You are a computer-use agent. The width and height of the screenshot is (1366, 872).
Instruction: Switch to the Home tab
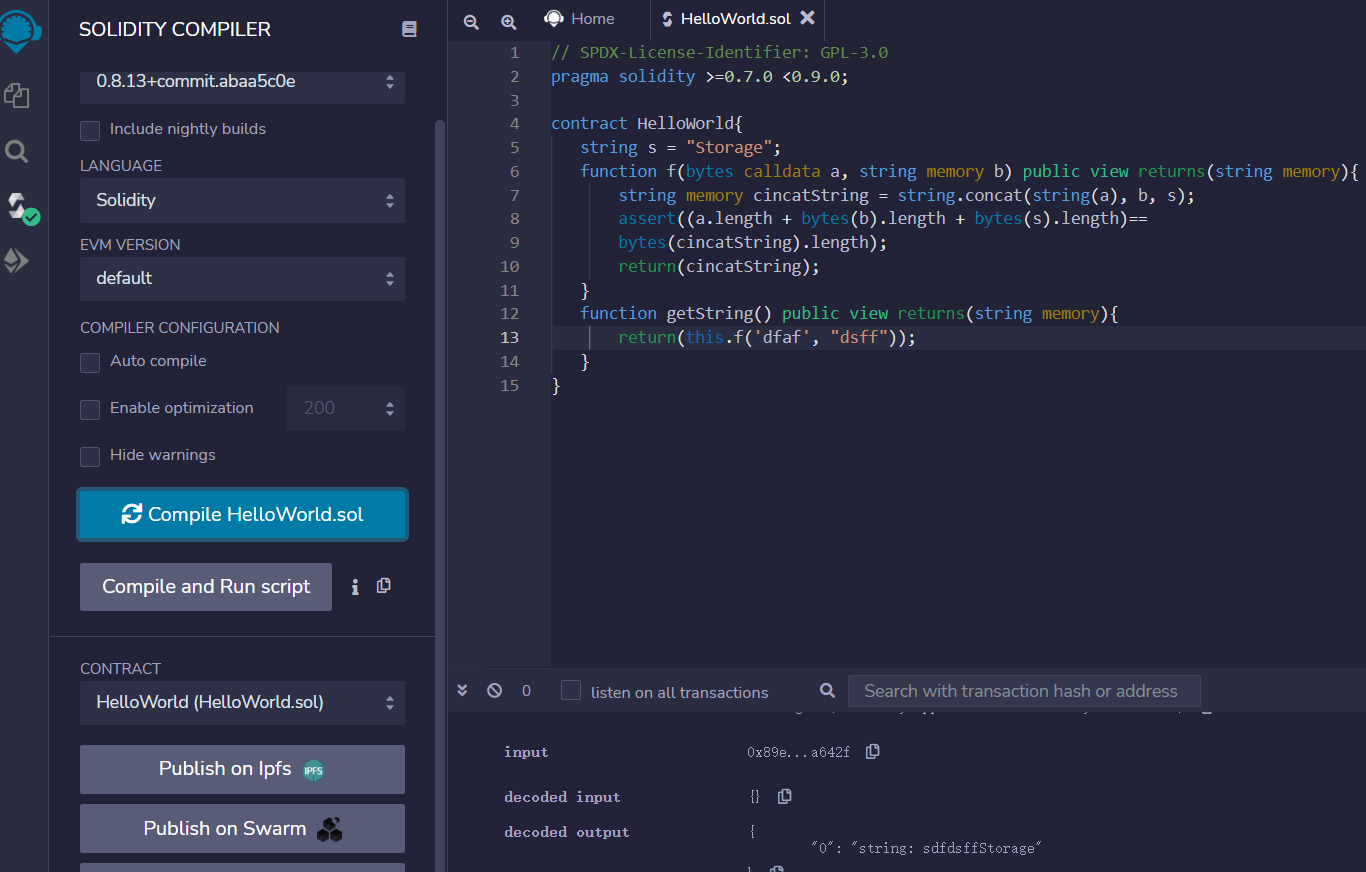tap(580, 19)
